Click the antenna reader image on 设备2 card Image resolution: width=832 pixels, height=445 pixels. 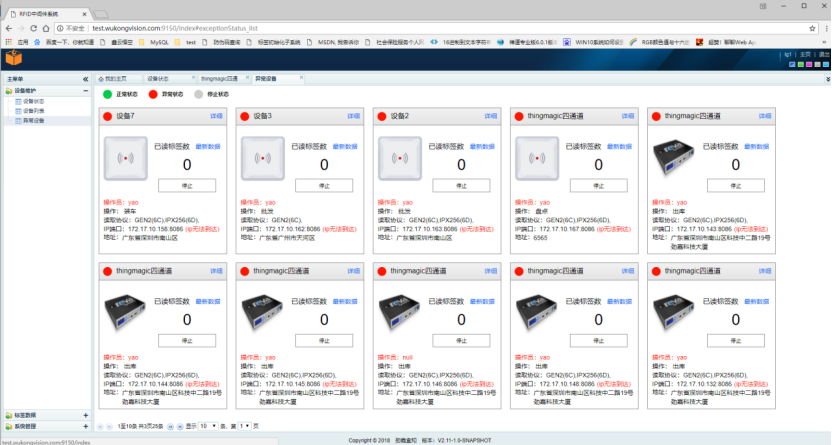tap(400, 159)
